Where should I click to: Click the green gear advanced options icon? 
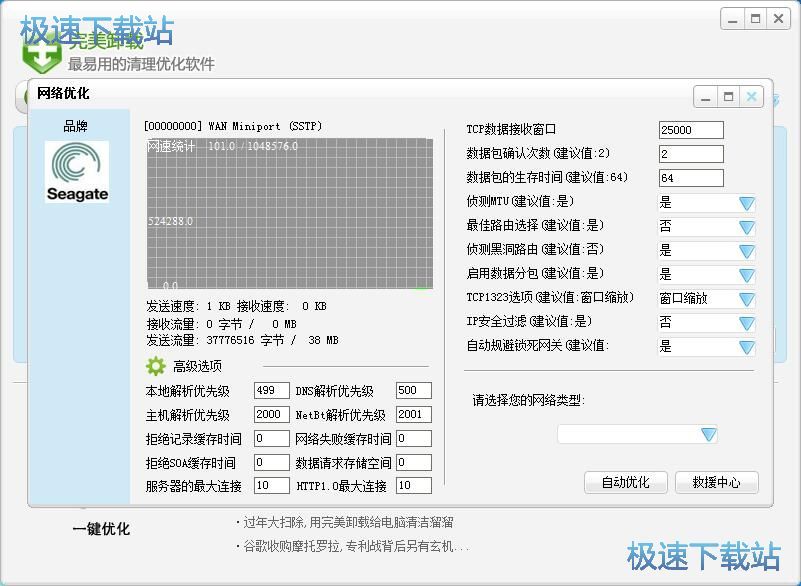[x=156, y=366]
